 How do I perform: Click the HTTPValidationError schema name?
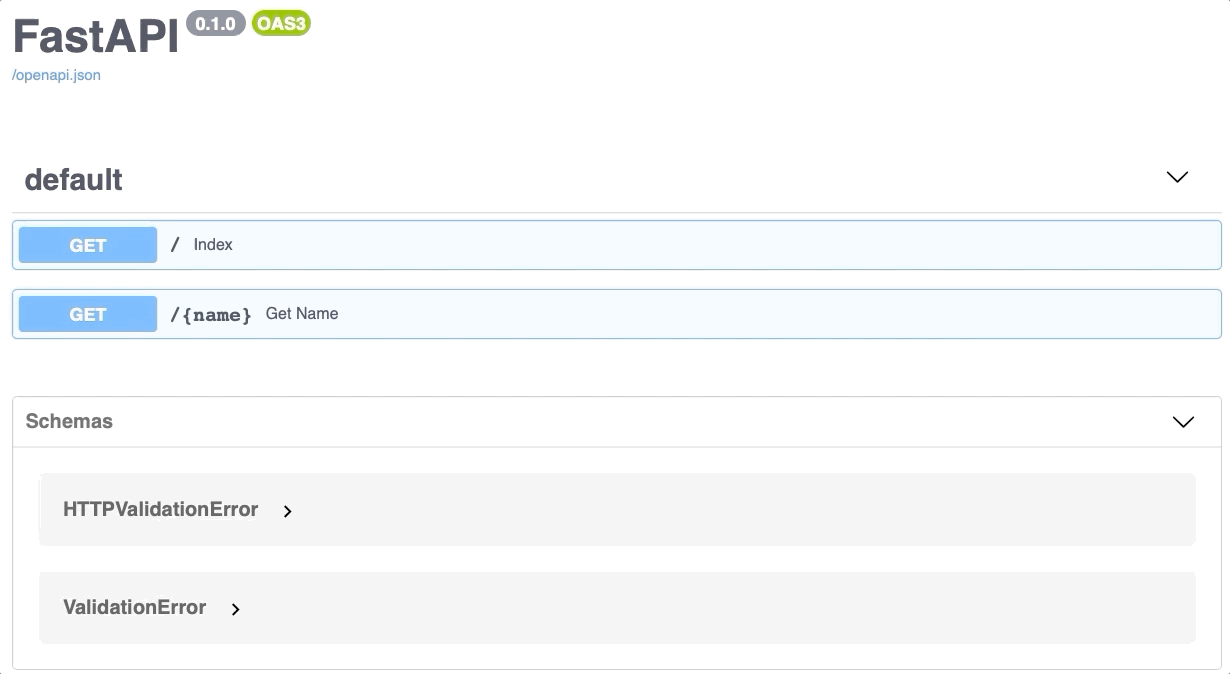coord(160,509)
